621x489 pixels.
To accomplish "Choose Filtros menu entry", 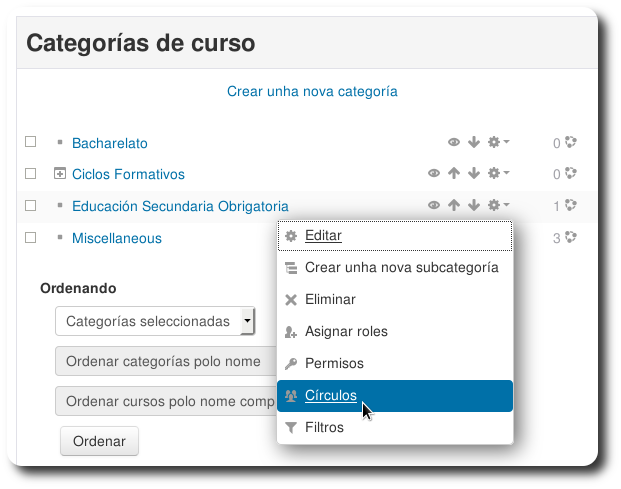I will [x=395, y=428].
